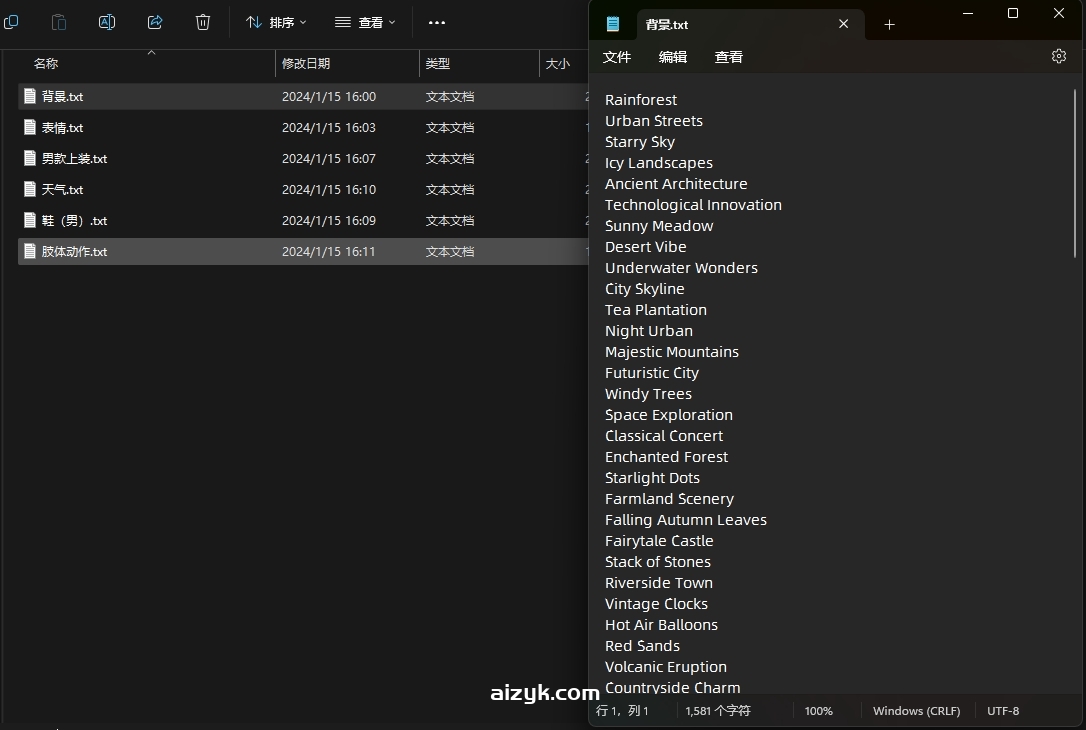Viewport: 1086px width, 730px height.
Task: Open Notepad settings gear icon
Action: click(1059, 57)
